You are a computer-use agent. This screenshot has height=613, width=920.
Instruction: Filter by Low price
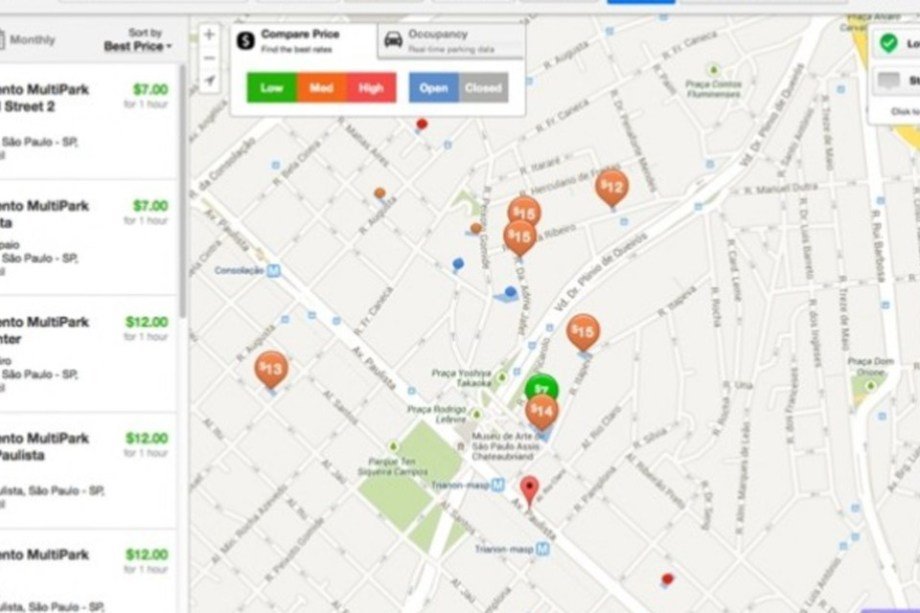click(272, 88)
